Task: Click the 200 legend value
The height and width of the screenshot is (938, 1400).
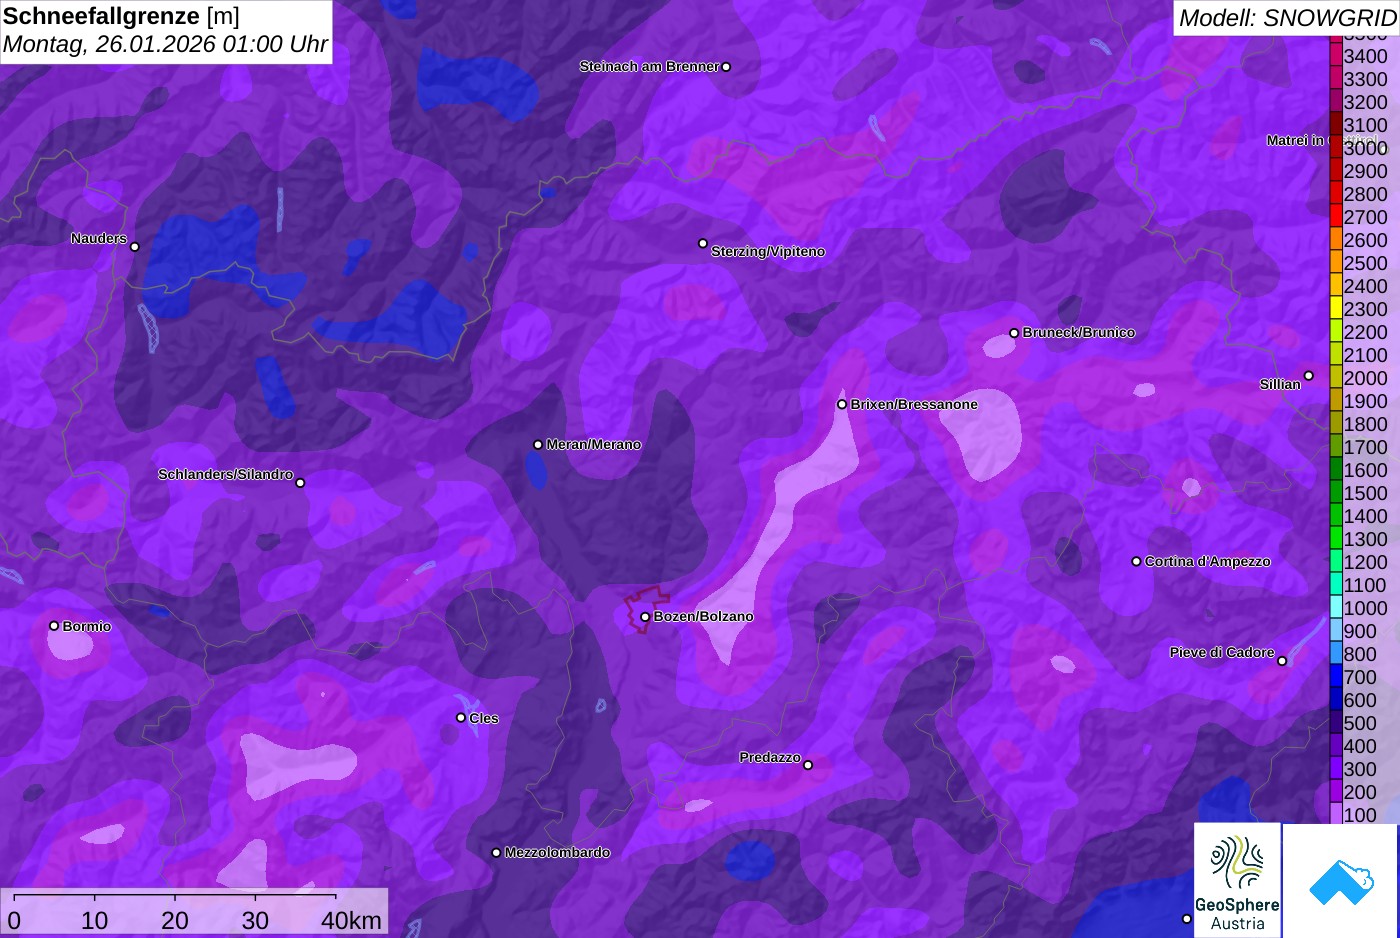Action: click(x=1360, y=792)
